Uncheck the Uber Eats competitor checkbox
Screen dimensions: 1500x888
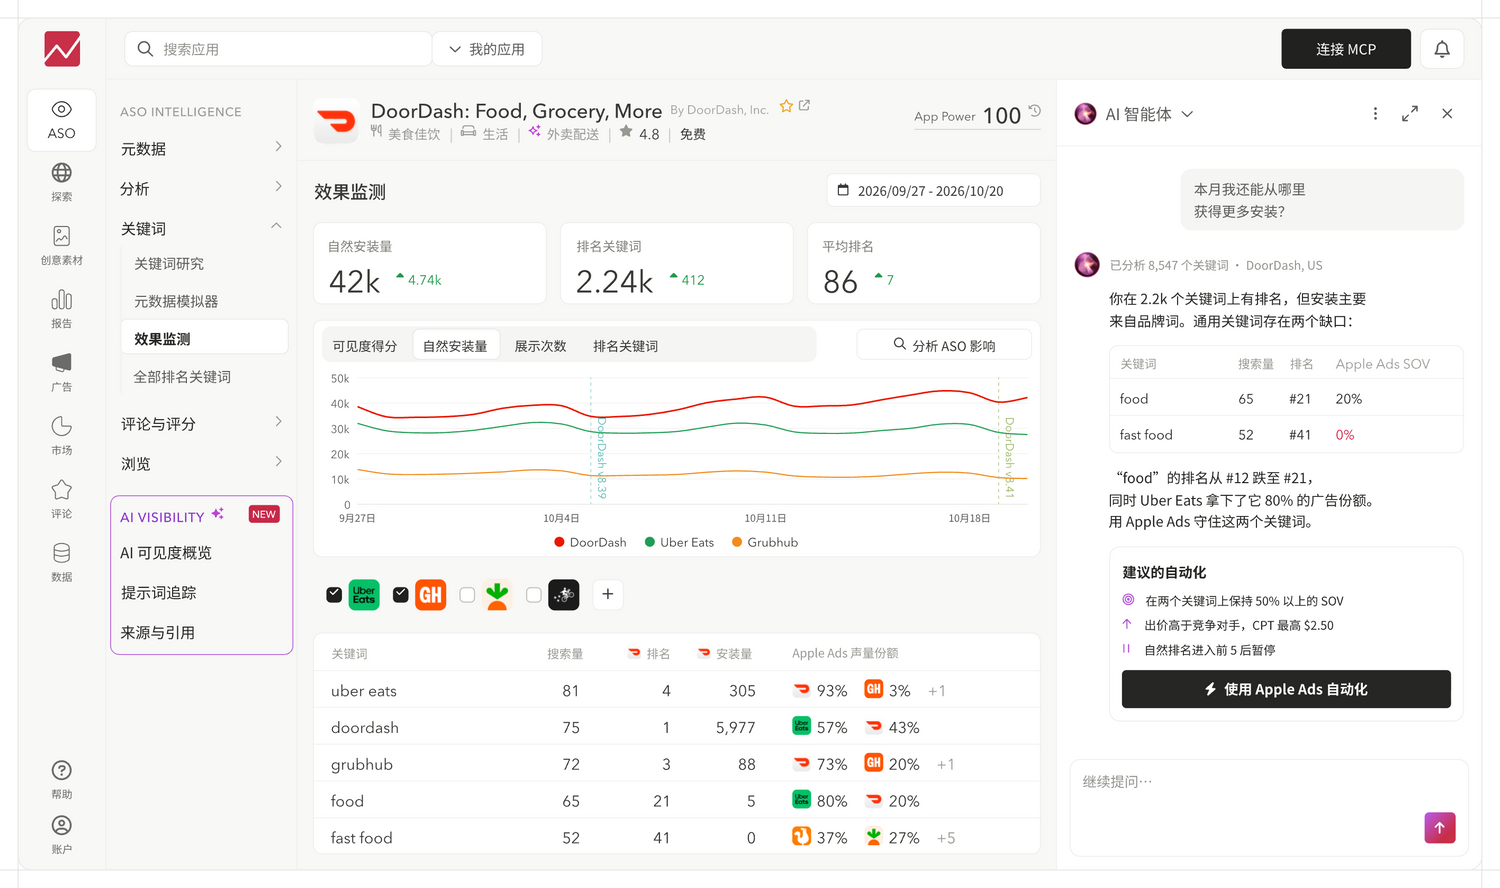(x=334, y=595)
